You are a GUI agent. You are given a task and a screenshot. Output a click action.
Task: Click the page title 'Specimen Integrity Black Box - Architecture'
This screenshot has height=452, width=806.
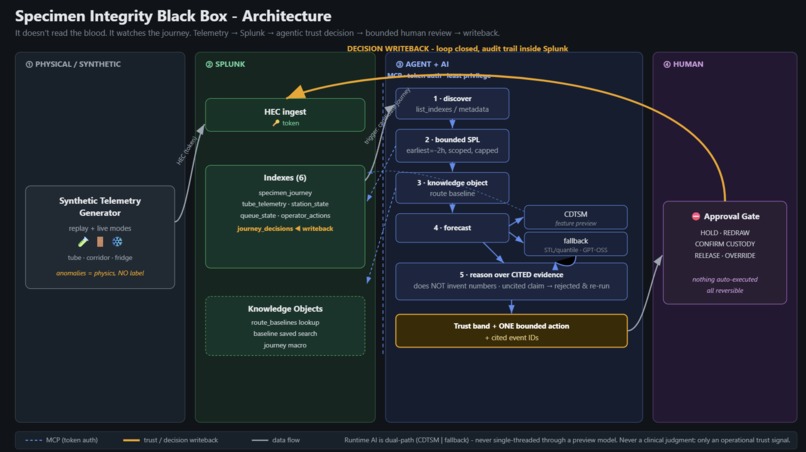coord(173,16)
